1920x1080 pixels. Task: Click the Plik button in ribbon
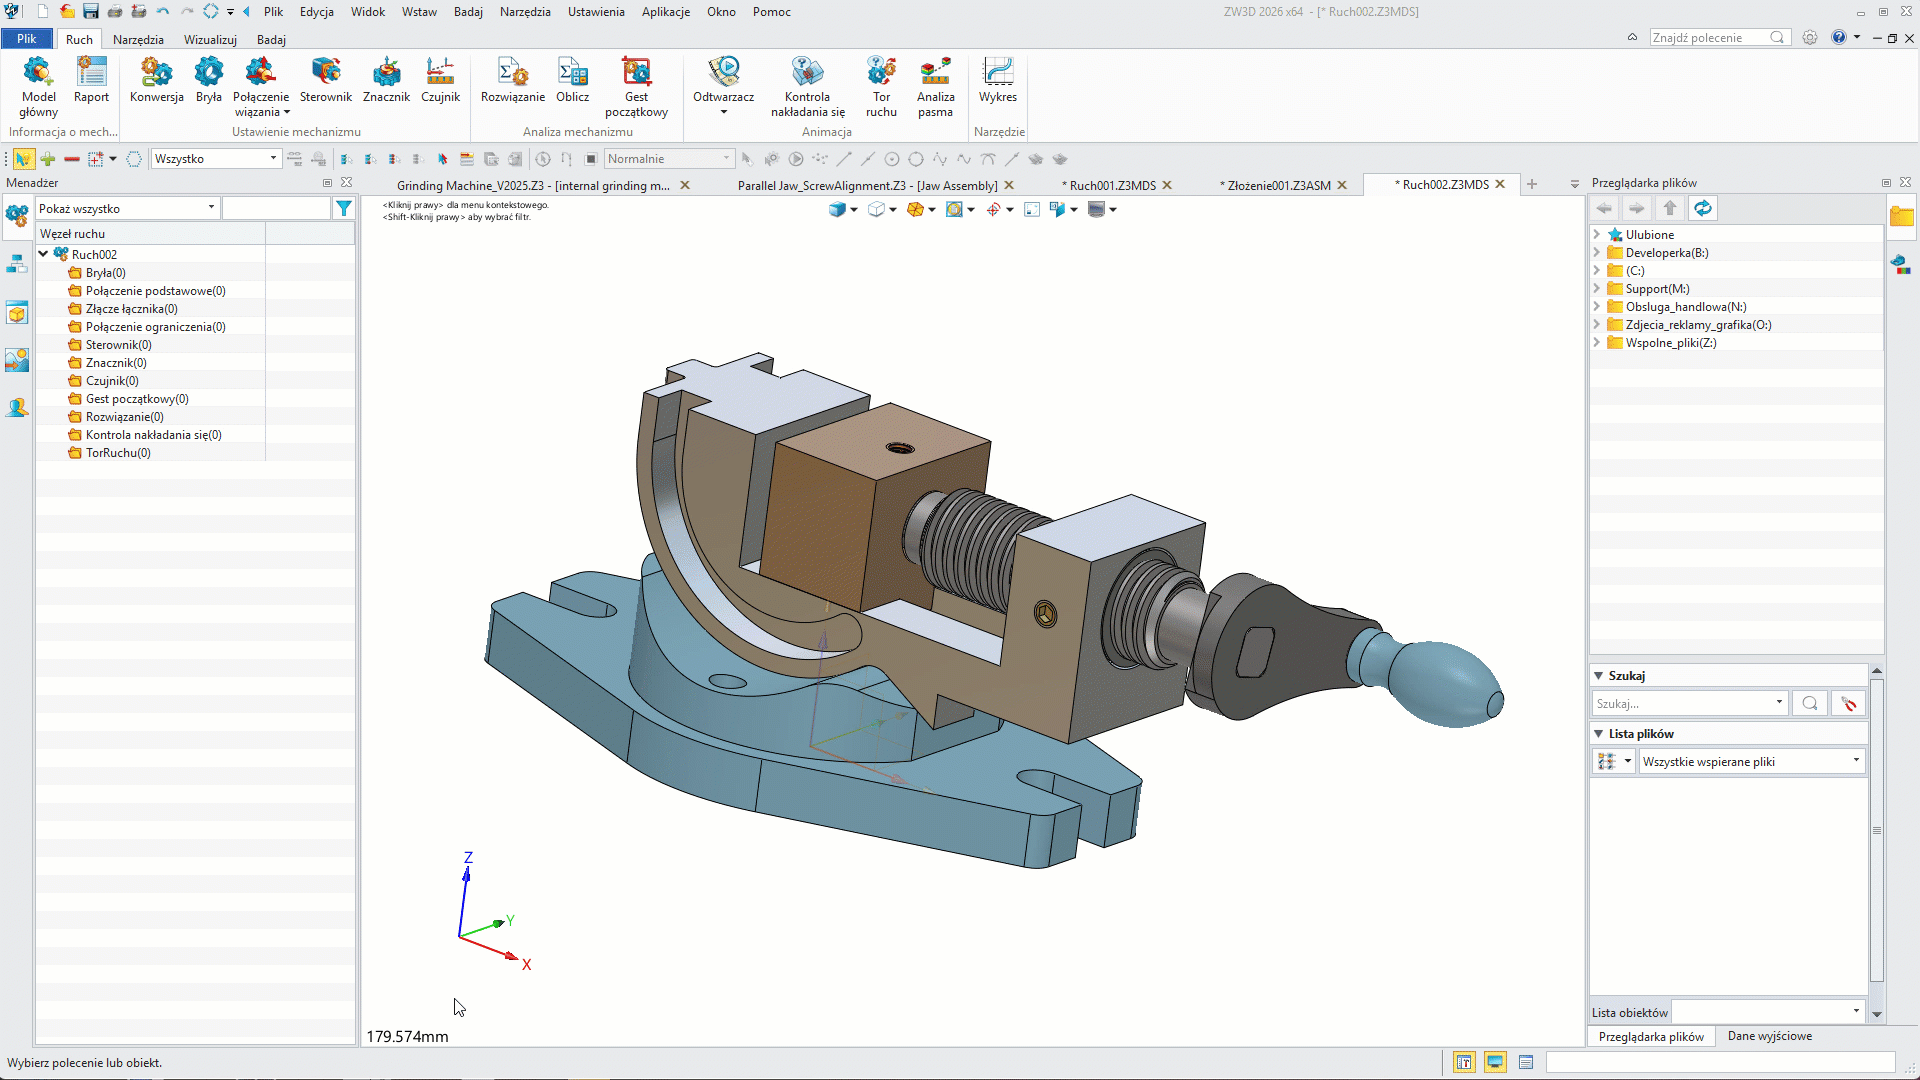click(26, 39)
